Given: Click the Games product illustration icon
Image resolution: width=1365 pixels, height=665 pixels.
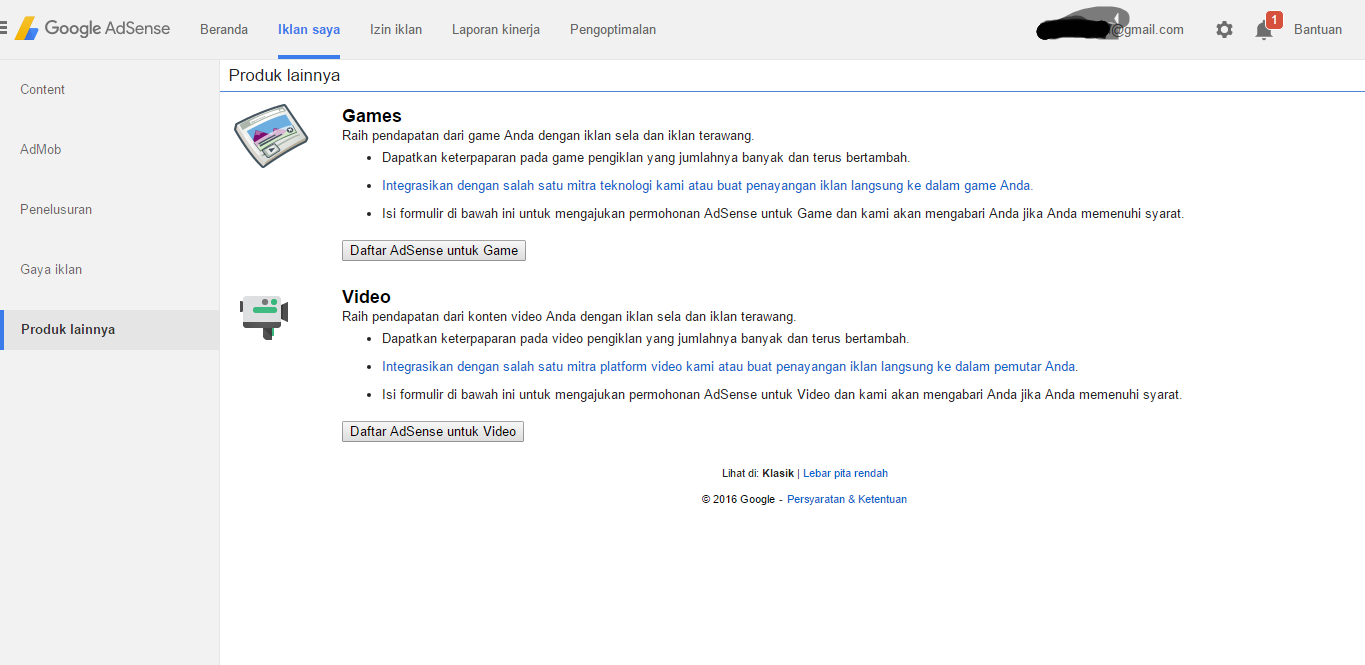Looking at the screenshot, I should [x=270, y=135].
